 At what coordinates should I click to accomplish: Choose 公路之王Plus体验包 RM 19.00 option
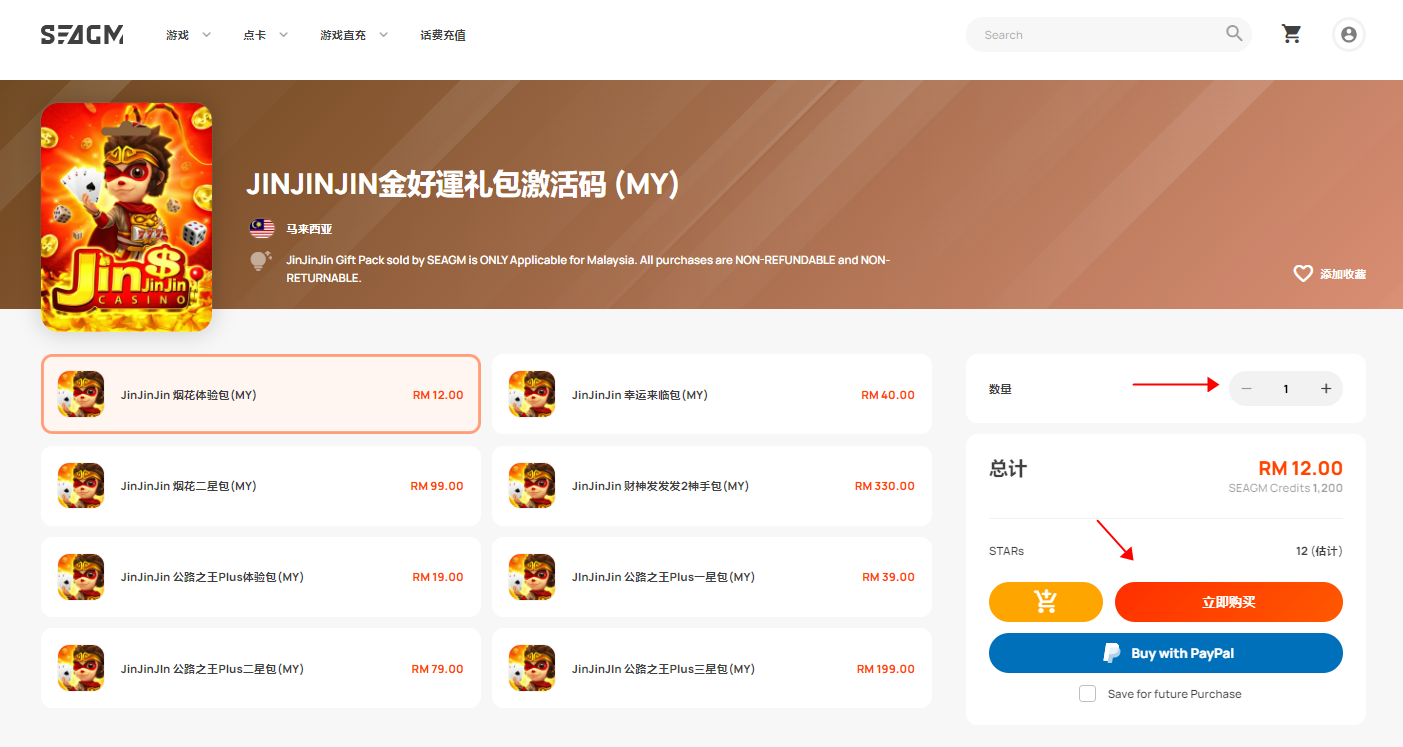click(261, 577)
